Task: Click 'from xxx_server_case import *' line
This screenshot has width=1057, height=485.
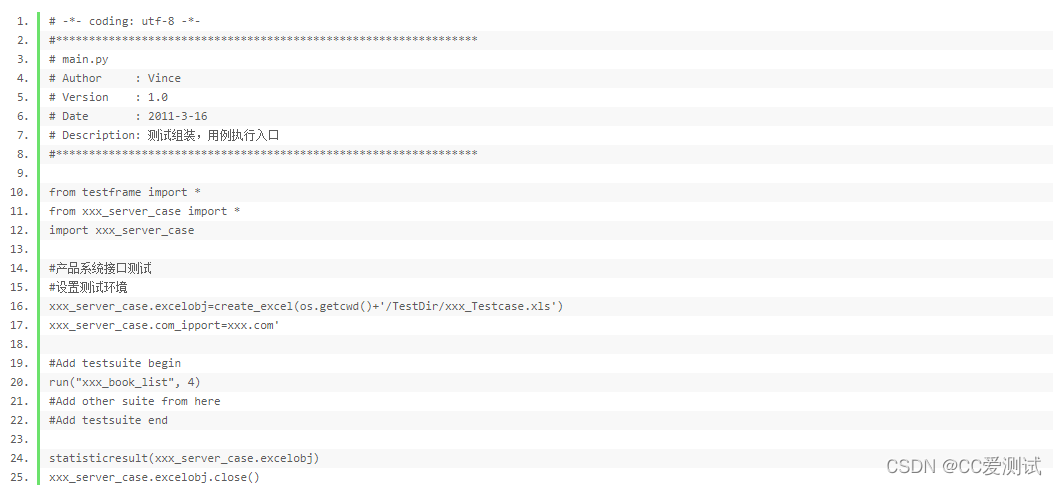Action: click(x=145, y=211)
